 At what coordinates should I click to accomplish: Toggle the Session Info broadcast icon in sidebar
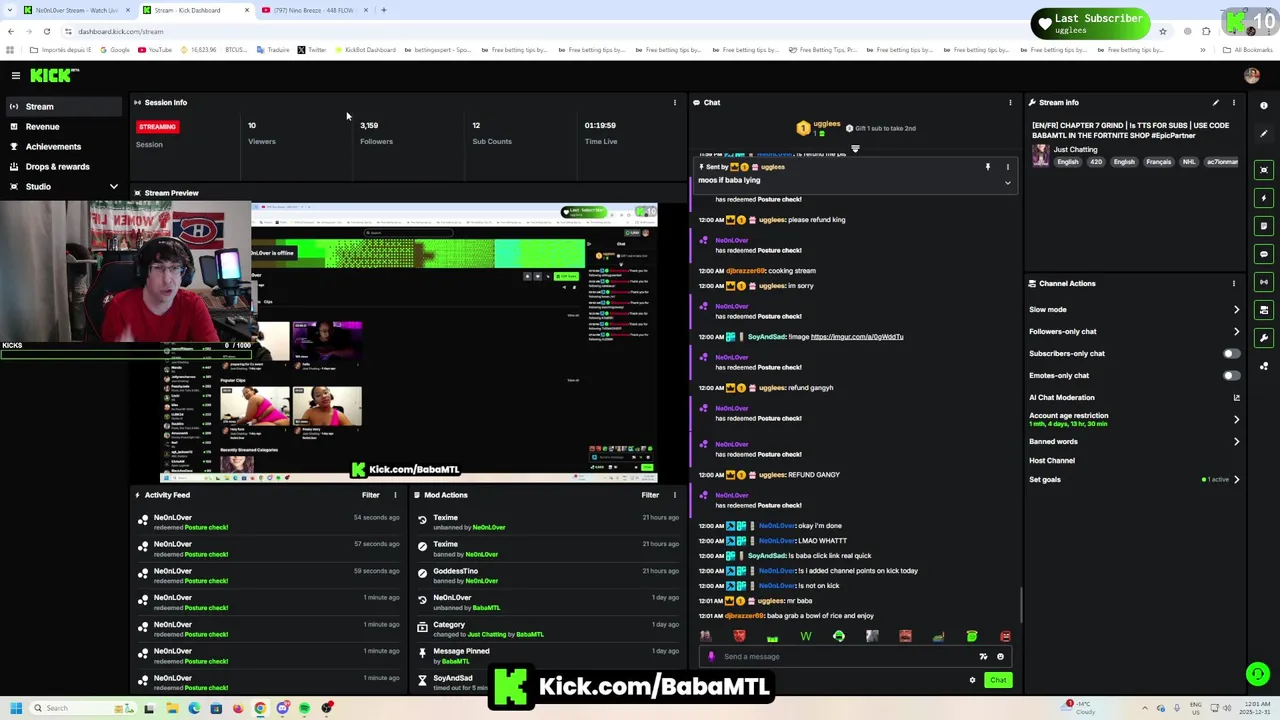point(1264,282)
